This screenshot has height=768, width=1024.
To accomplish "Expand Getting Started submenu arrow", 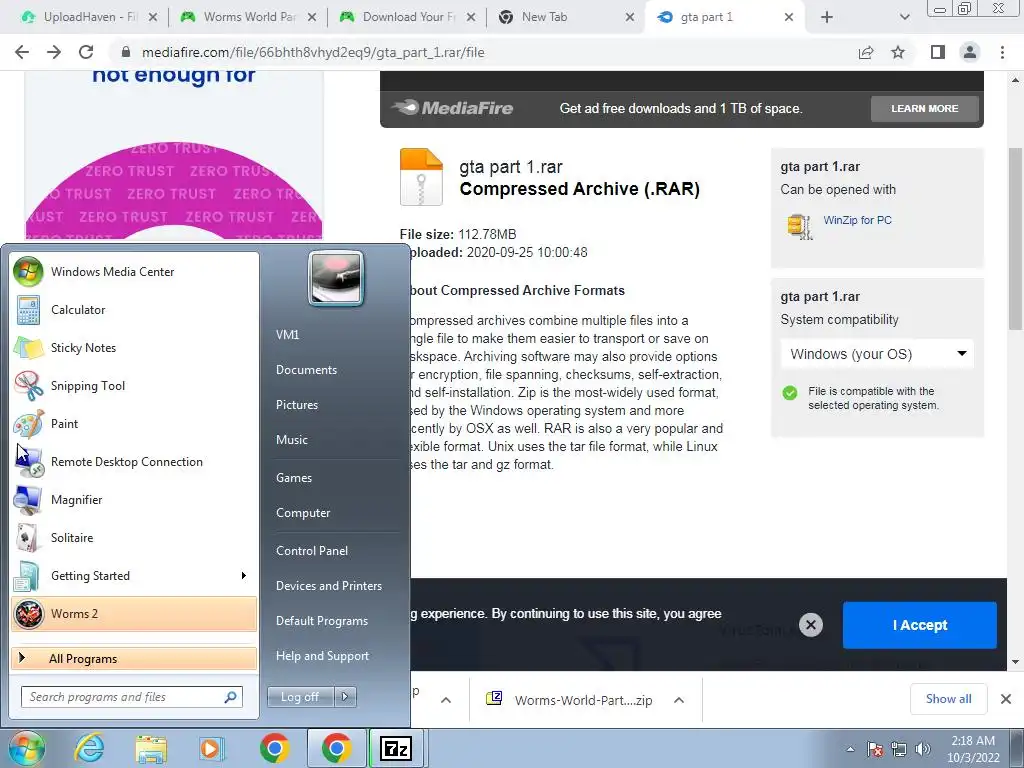I will pos(244,575).
